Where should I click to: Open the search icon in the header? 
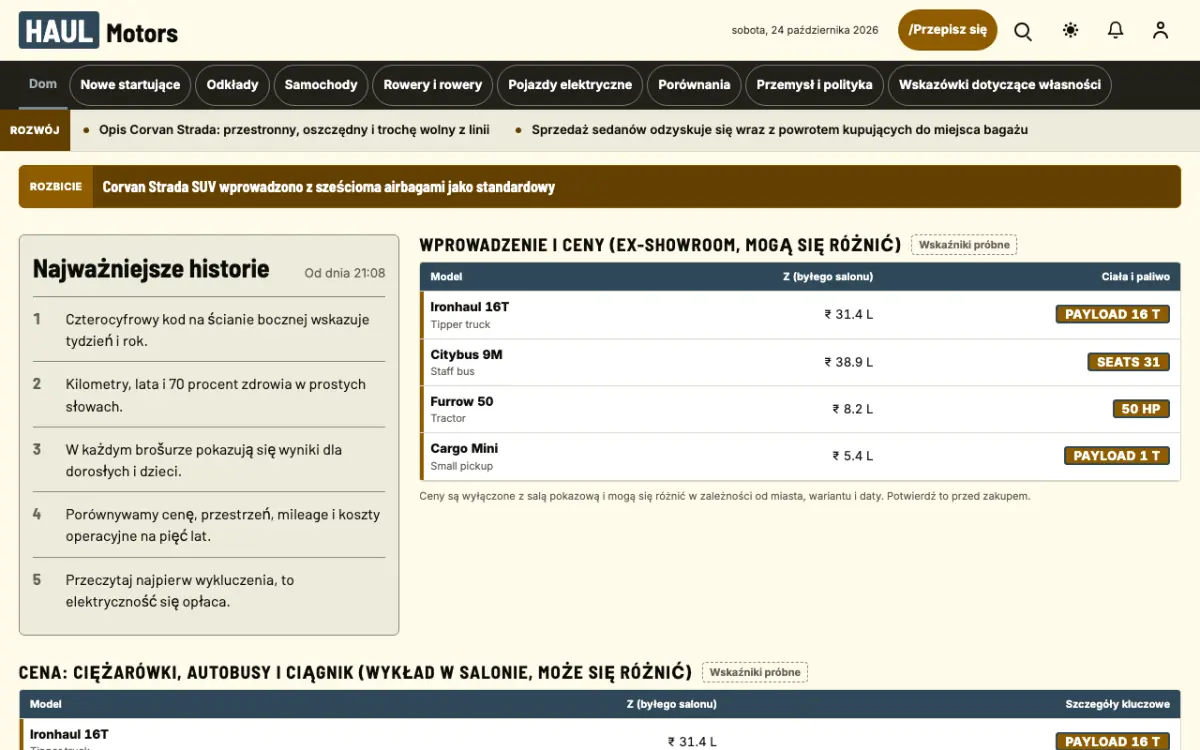point(1023,30)
